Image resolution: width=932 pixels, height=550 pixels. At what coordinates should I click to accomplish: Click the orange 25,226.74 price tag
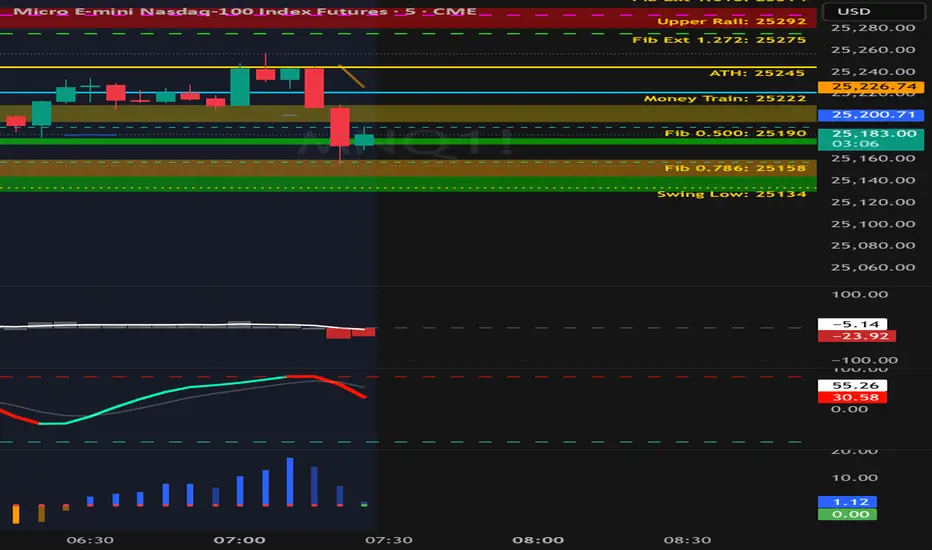[871, 87]
